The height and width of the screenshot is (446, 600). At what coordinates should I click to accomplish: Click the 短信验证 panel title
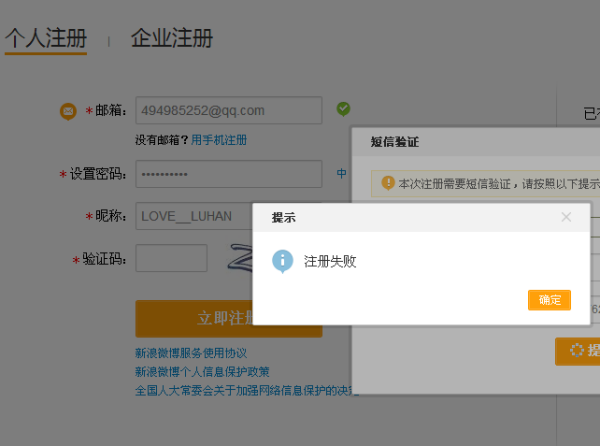point(395,142)
